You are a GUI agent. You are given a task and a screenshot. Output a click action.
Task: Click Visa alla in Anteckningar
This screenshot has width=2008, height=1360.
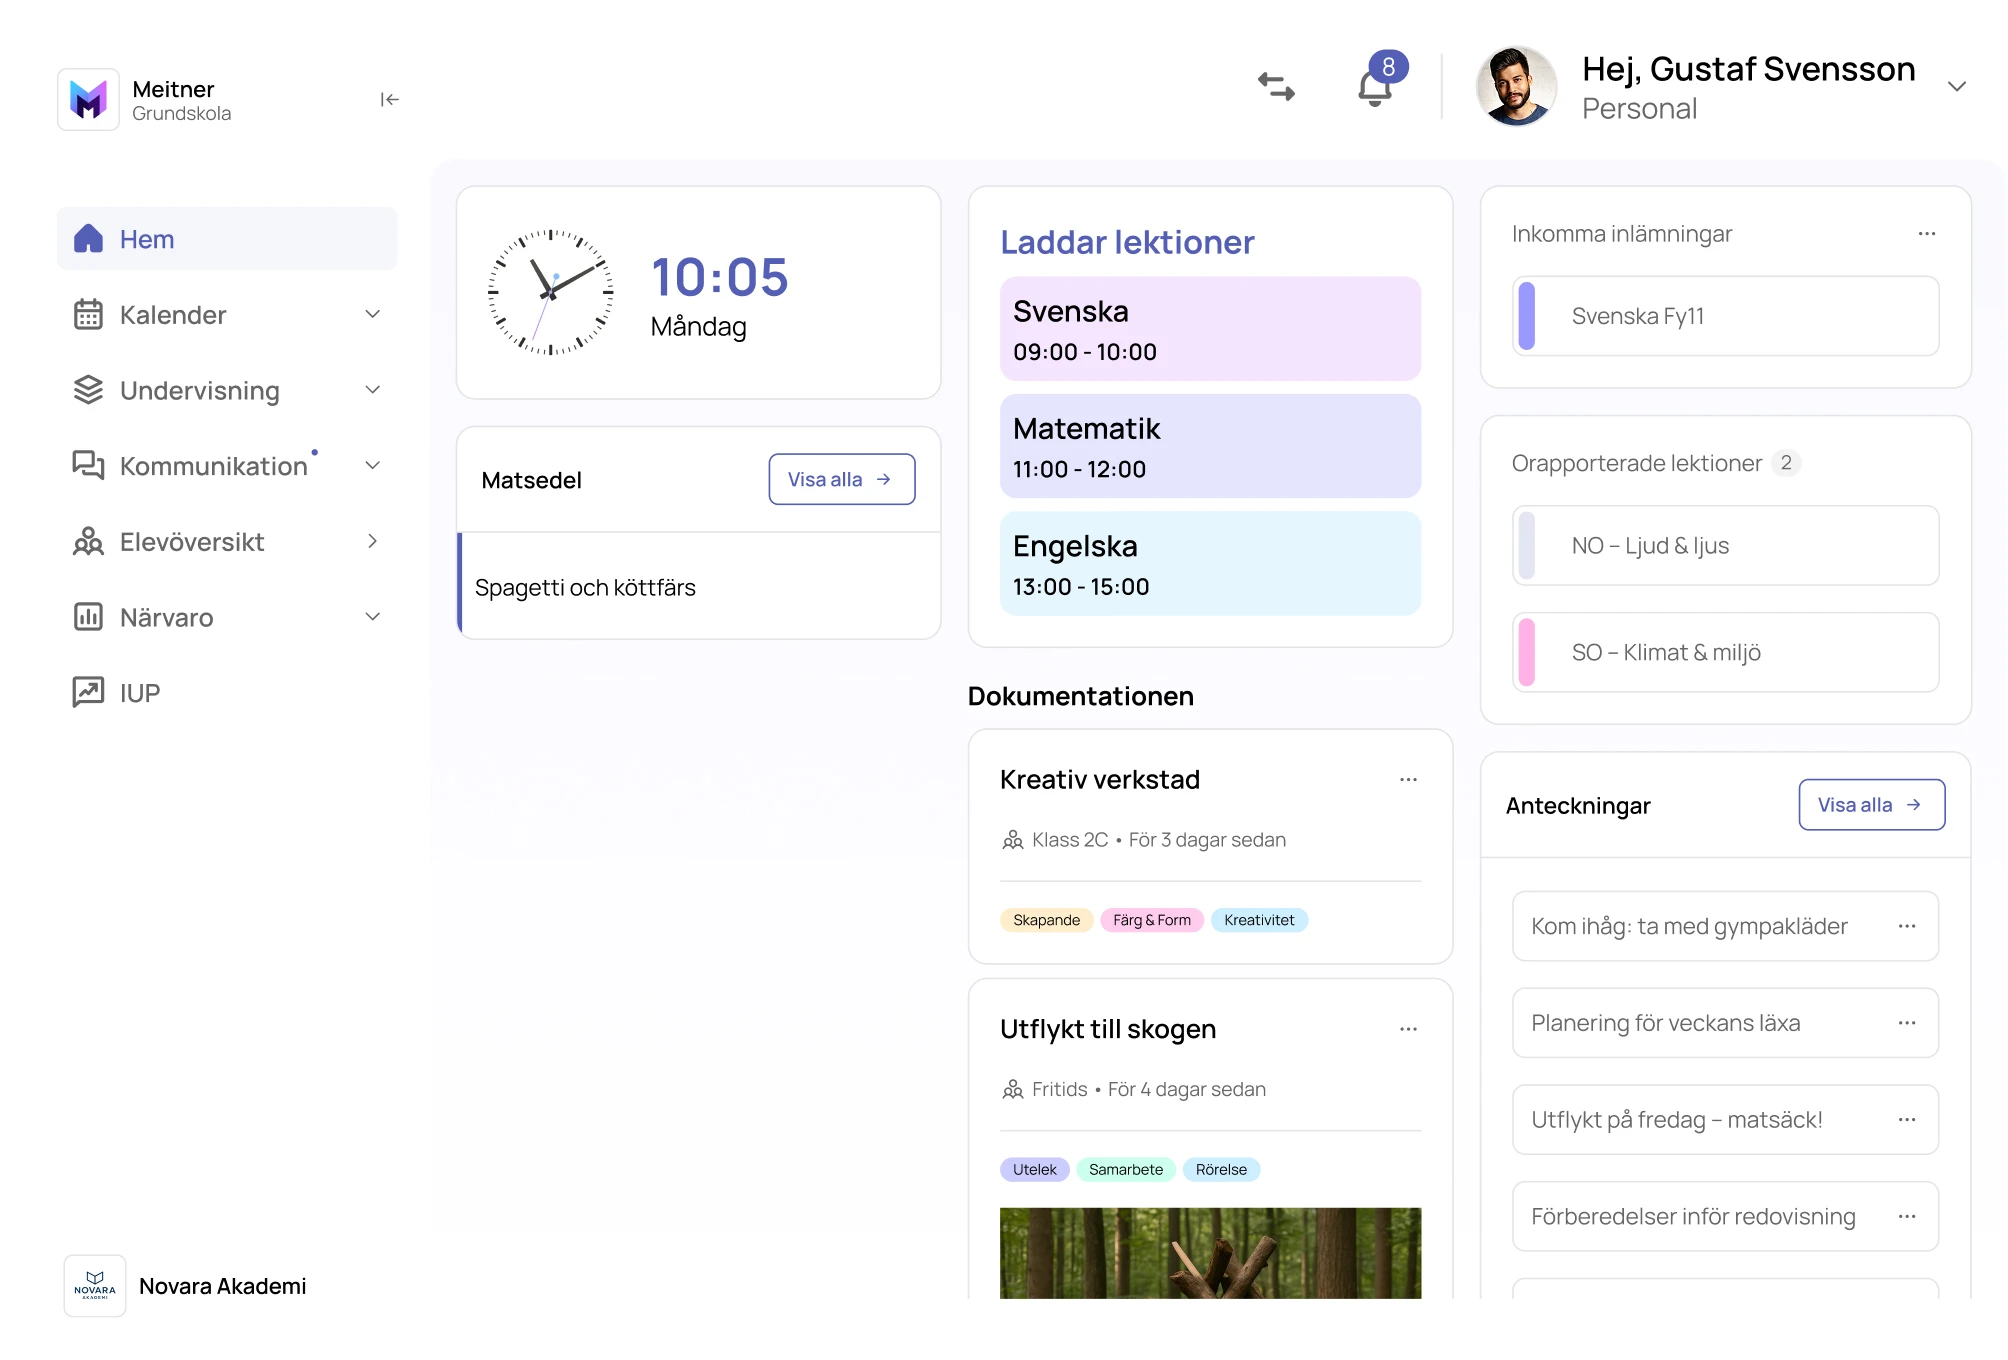tap(1871, 805)
